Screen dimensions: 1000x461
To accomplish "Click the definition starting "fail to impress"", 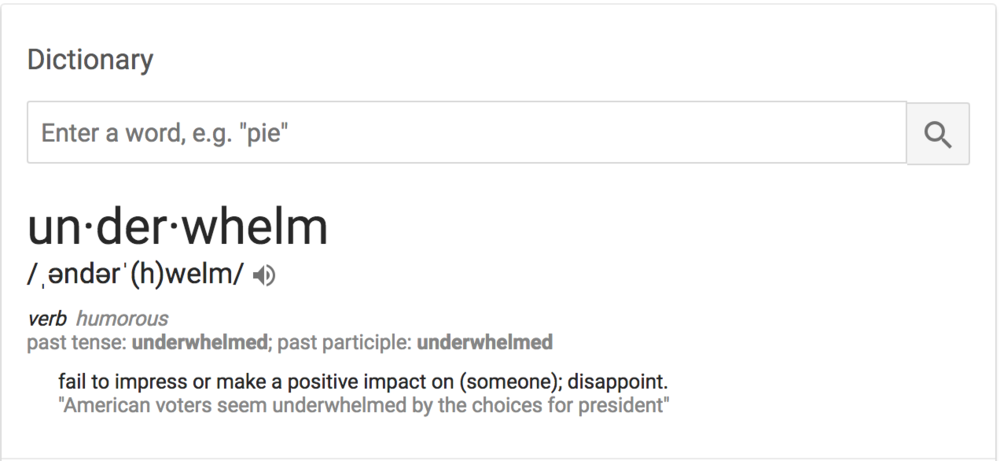I will 362,383.
